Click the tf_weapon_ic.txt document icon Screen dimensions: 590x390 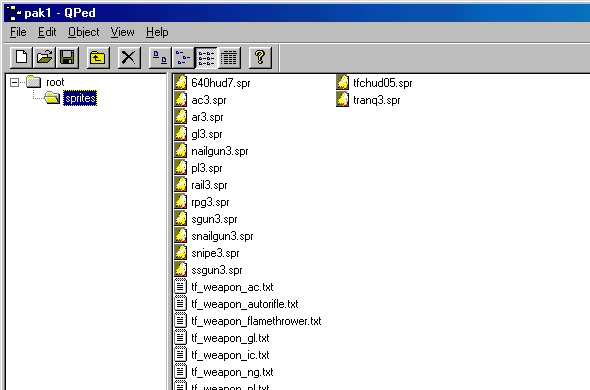coord(181,355)
